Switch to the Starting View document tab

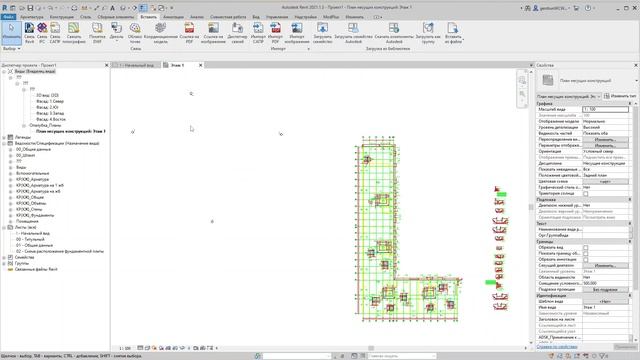[136, 65]
